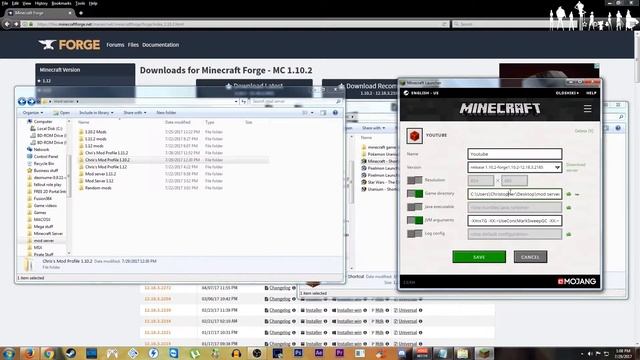Screen dimensions: 640x360
Task: Toggle the JVM arguments switch
Action: pos(415,220)
